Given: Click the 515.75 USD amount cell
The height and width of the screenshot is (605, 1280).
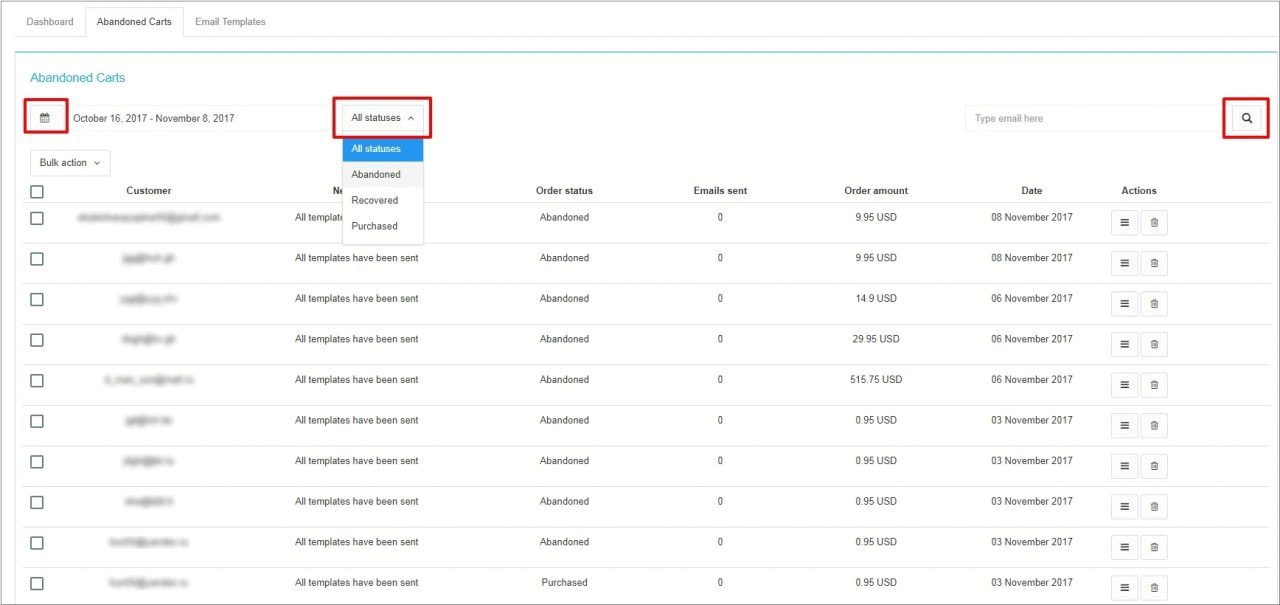Looking at the screenshot, I should pyautogui.click(x=876, y=380).
